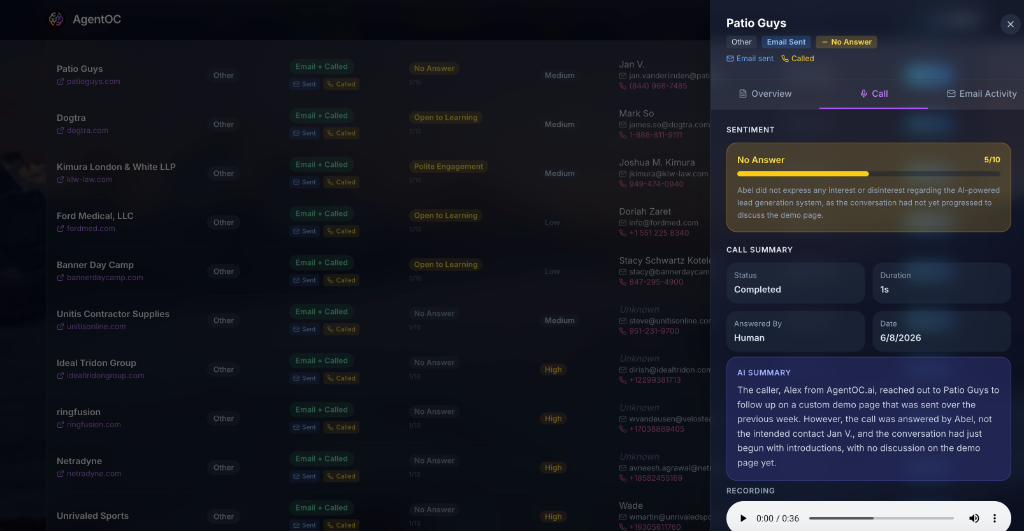Click the No Answer status badge in panel
The image size is (1024, 531).
point(846,42)
